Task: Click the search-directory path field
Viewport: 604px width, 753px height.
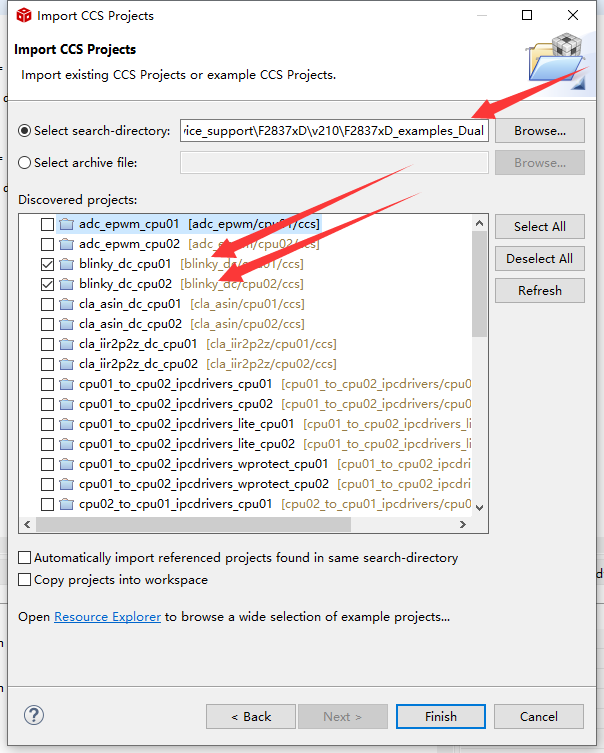Action: pos(334,131)
